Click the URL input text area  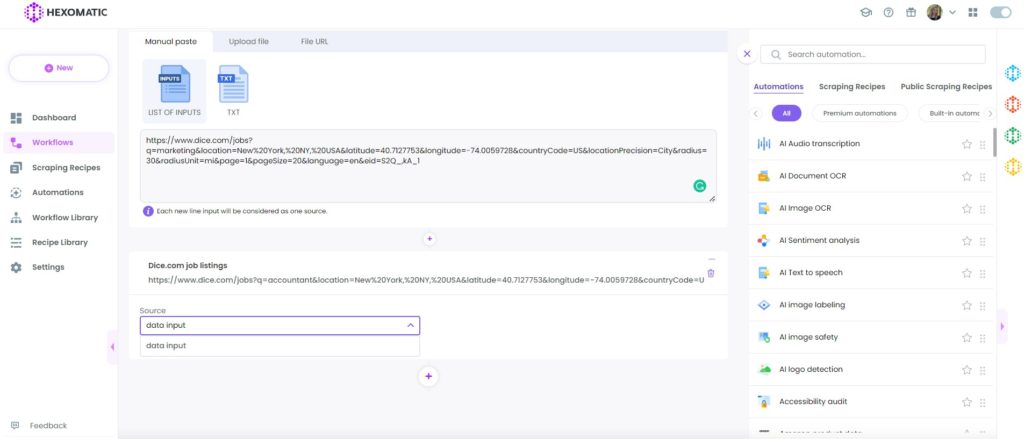click(x=428, y=166)
